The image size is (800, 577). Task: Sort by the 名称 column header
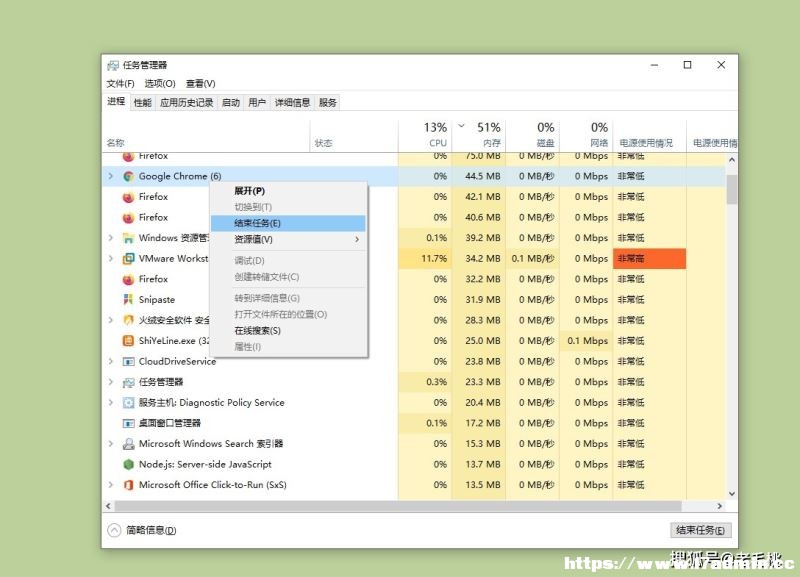206,136
